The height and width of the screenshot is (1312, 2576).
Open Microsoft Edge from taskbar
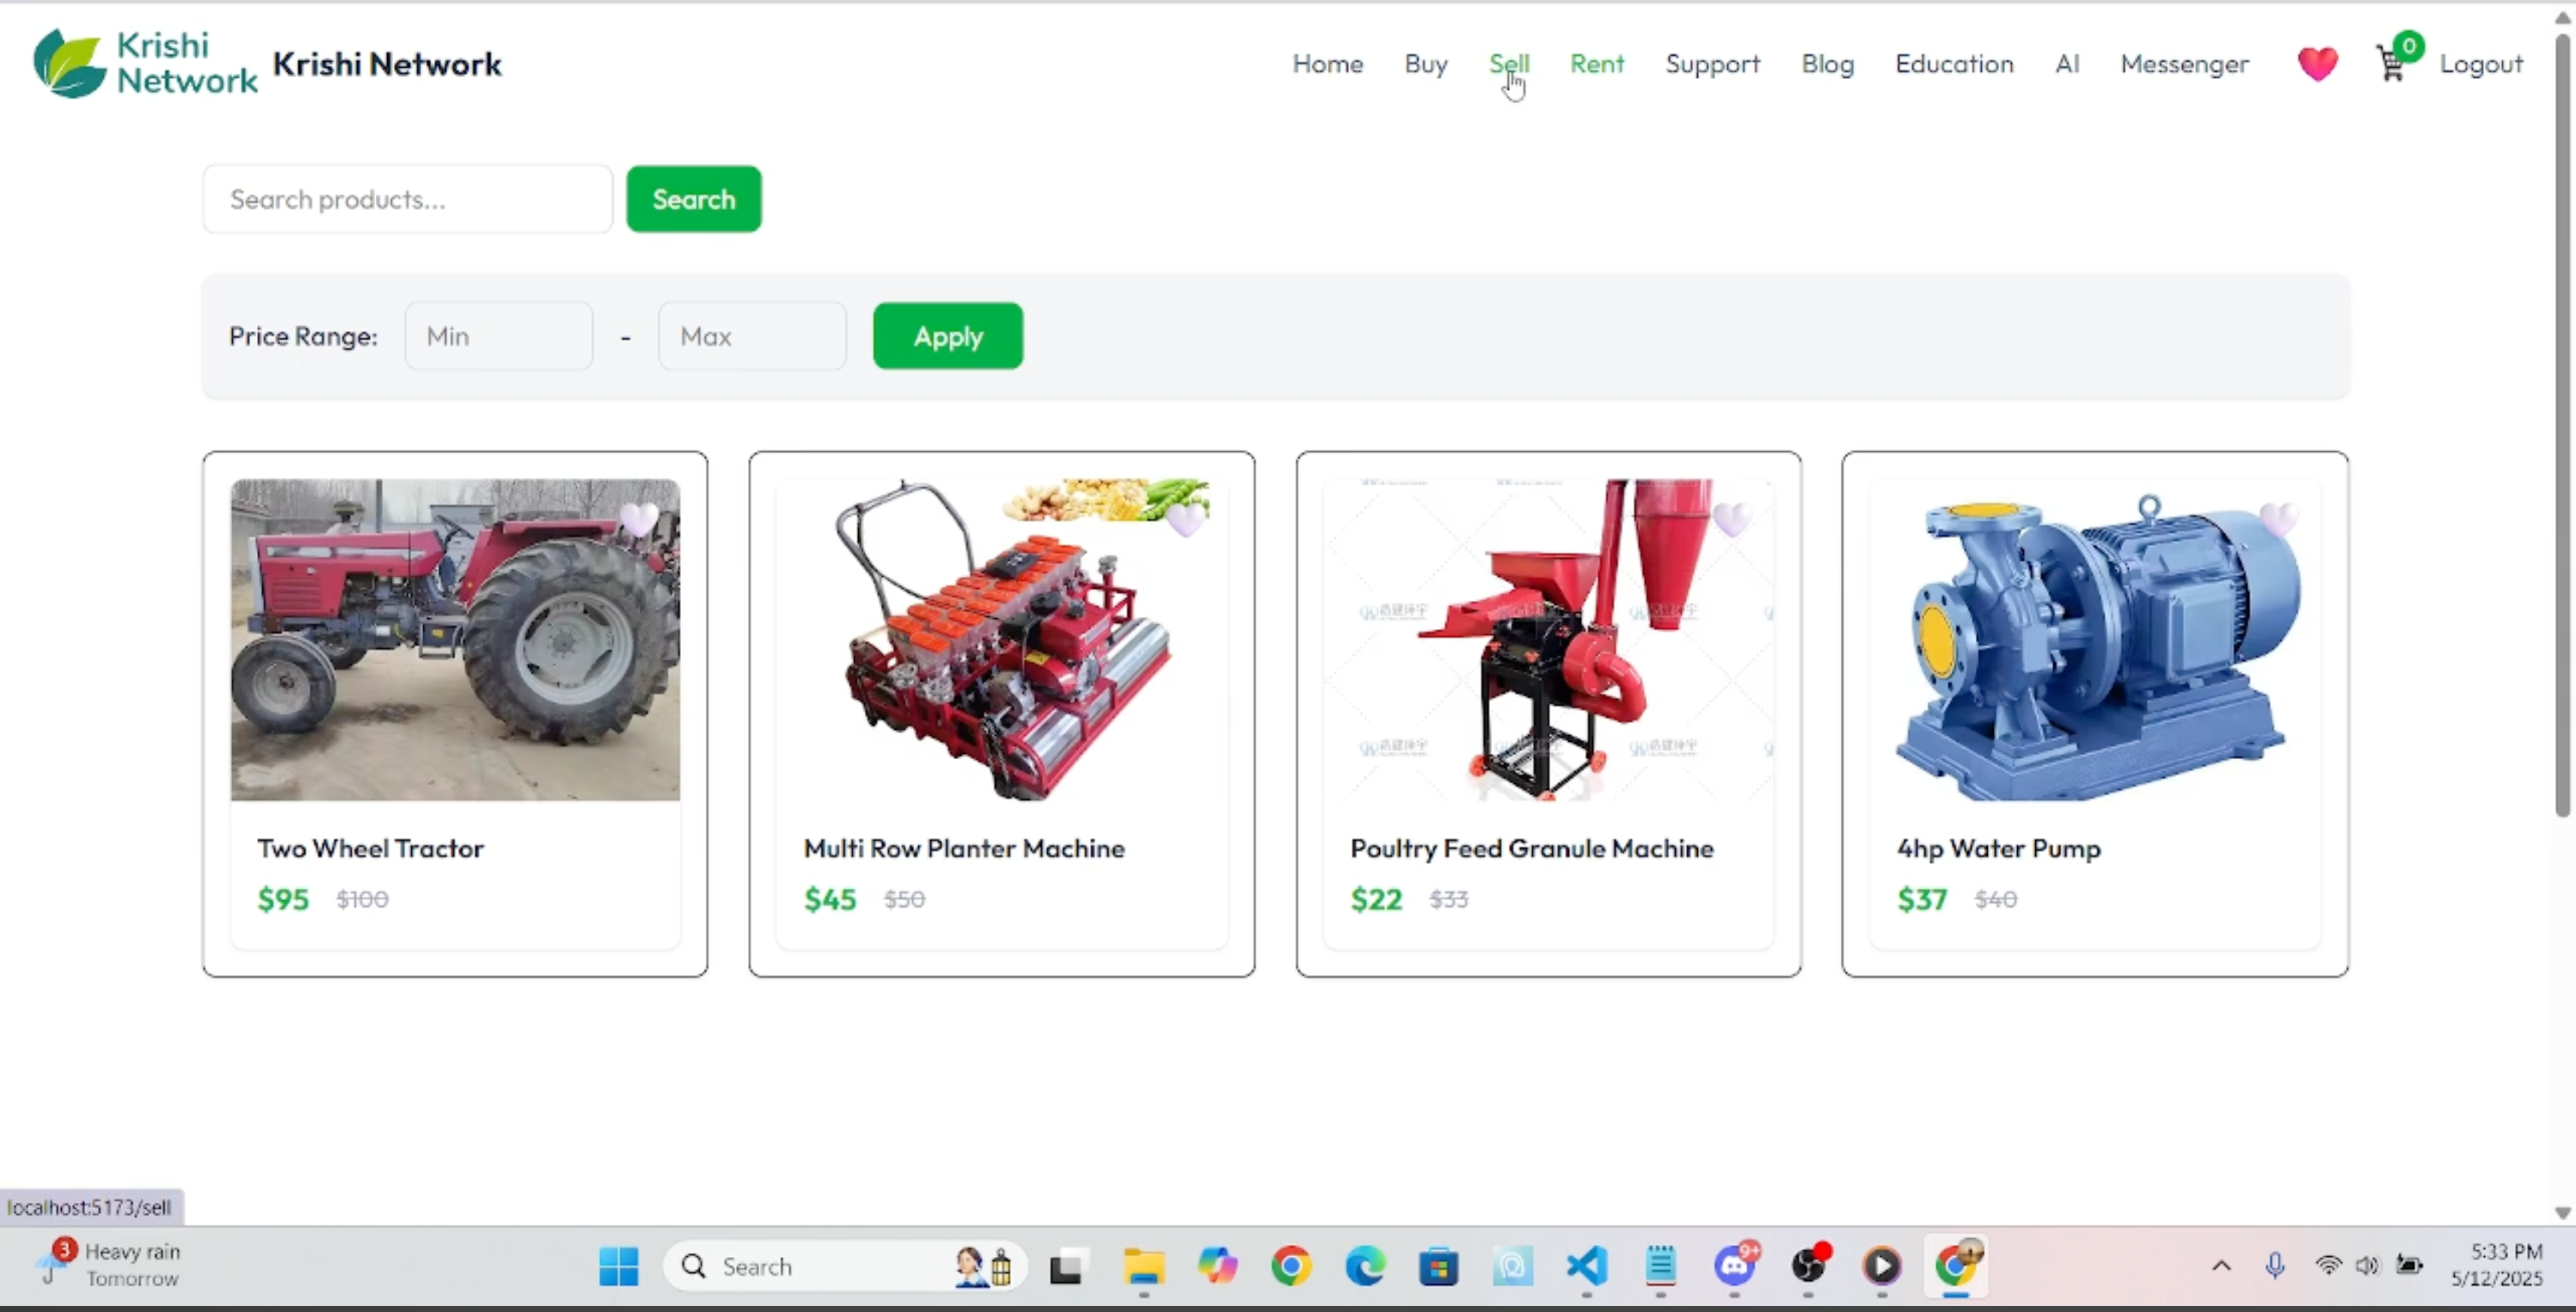[1364, 1266]
